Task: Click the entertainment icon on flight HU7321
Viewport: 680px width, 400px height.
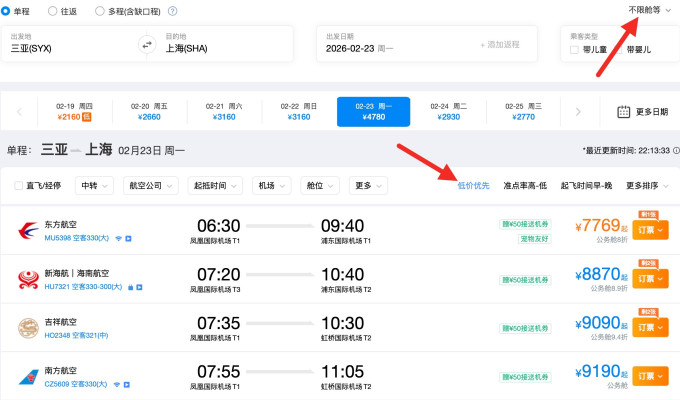Action: point(139,287)
